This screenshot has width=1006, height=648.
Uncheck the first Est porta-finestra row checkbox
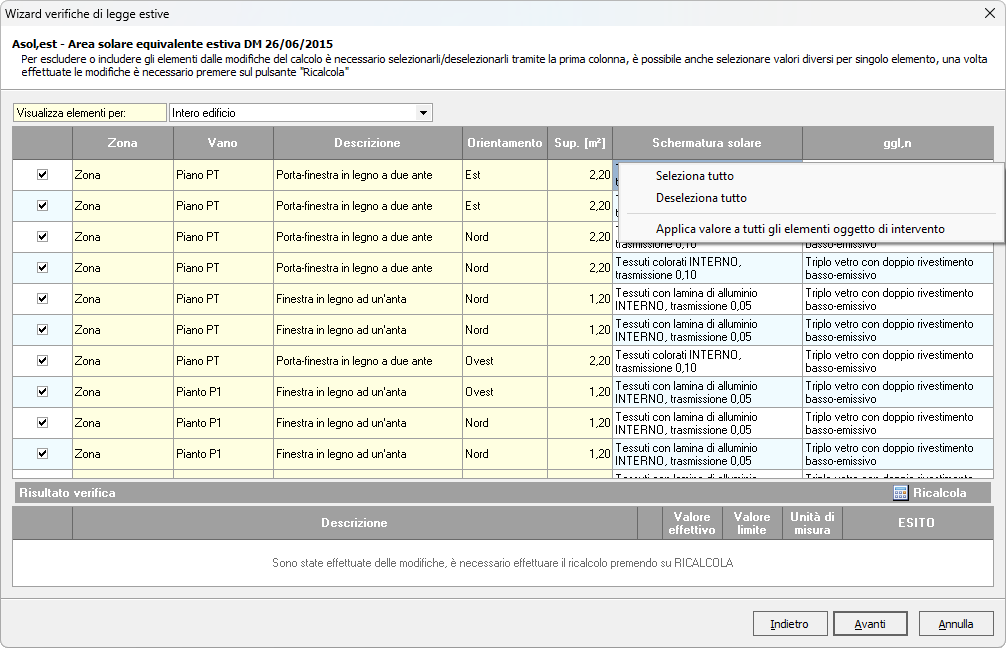coord(42,174)
